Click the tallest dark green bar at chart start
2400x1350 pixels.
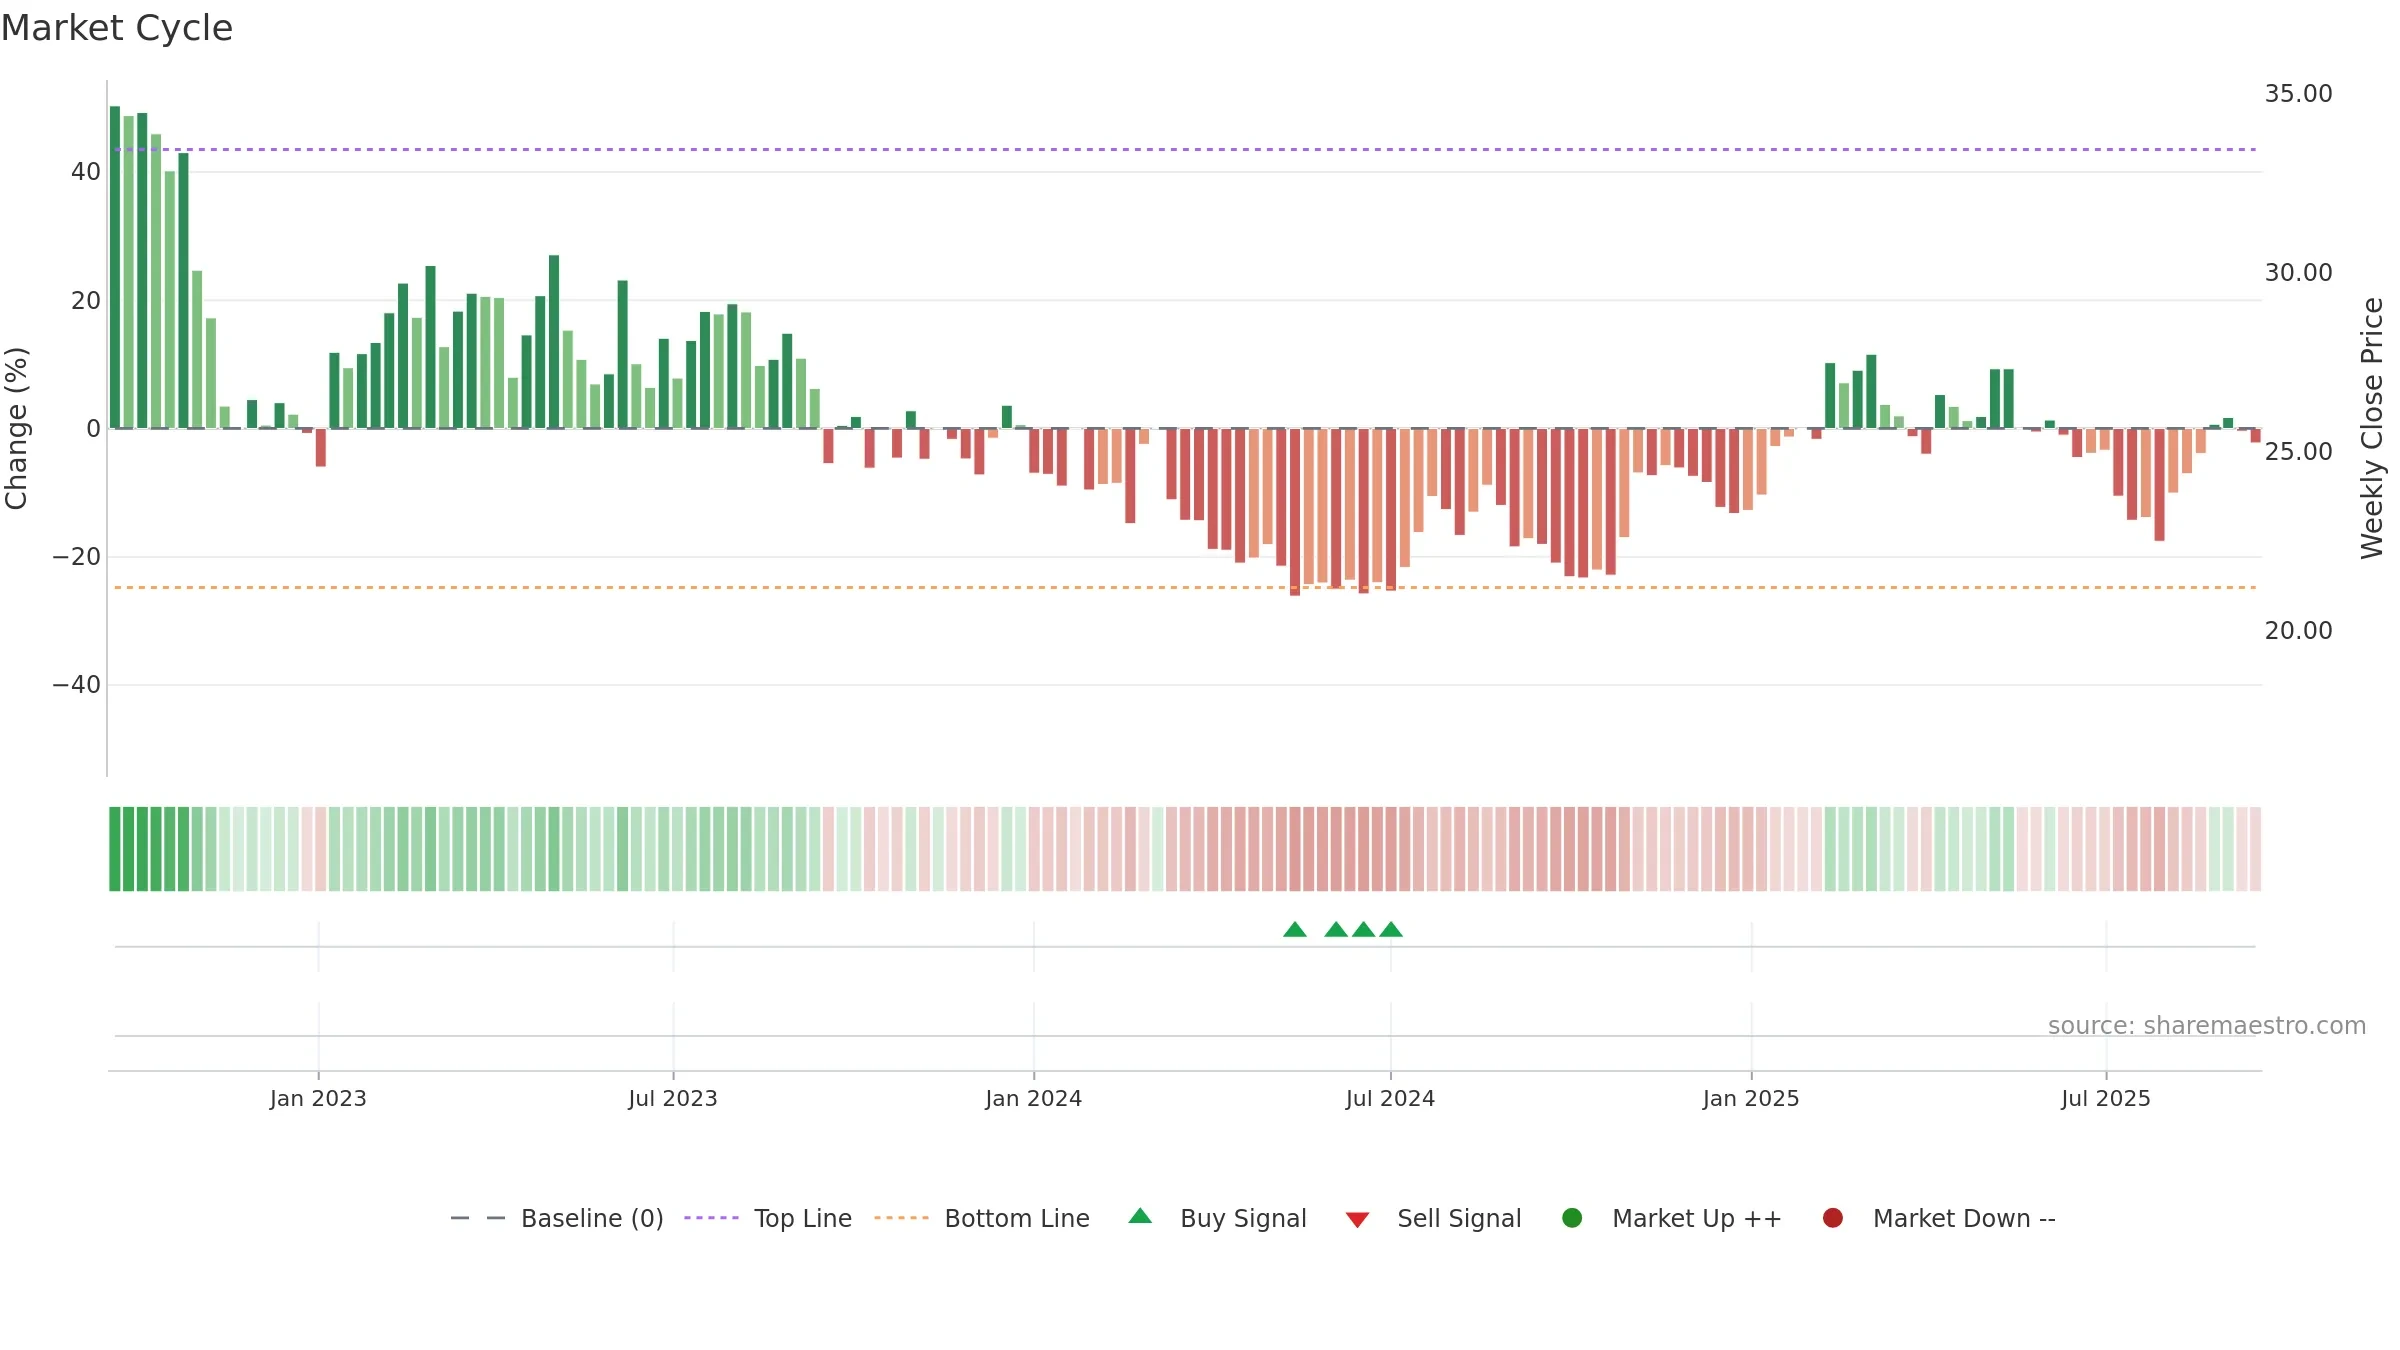[x=115, y=267]
